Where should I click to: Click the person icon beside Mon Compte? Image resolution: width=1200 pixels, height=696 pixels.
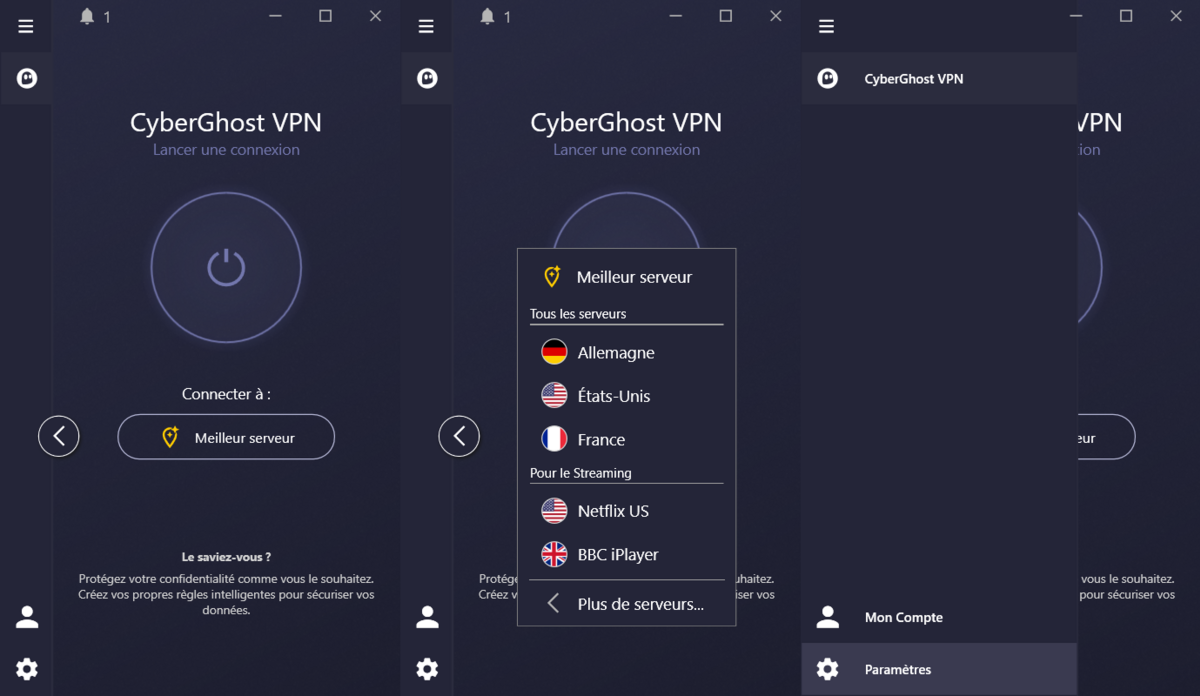(827, 617)
